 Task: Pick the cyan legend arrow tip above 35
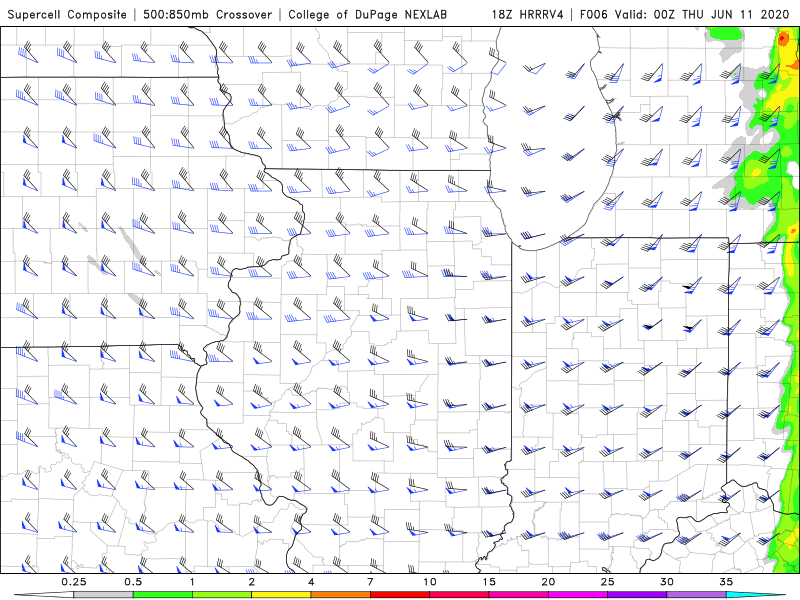pyautogui.click(x=755, y=595)
